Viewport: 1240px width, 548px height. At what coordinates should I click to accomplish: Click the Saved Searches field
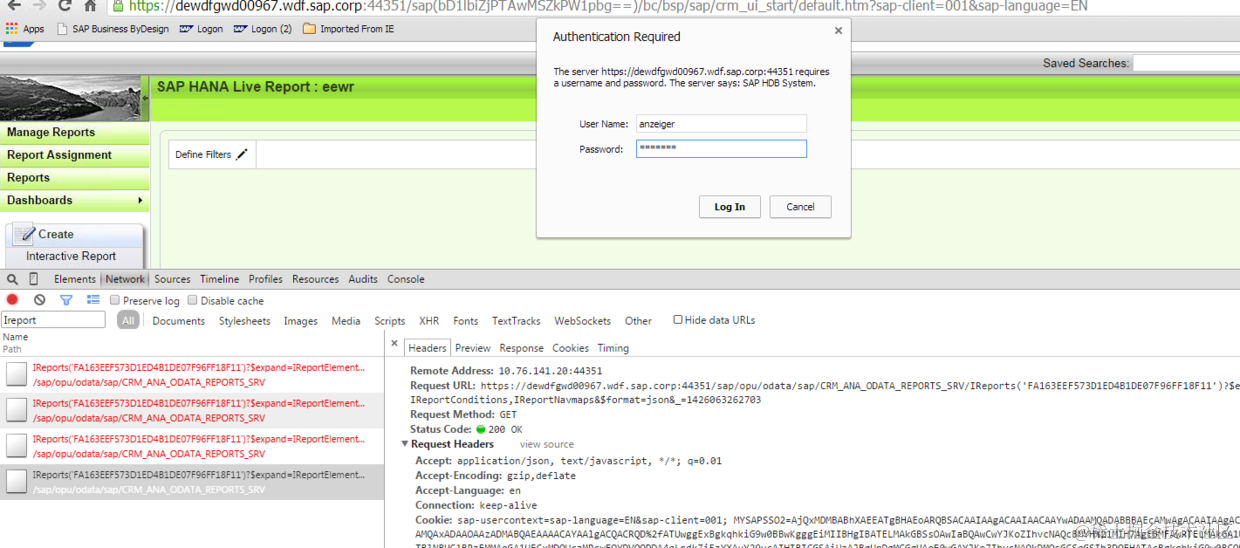(1186, 63)
